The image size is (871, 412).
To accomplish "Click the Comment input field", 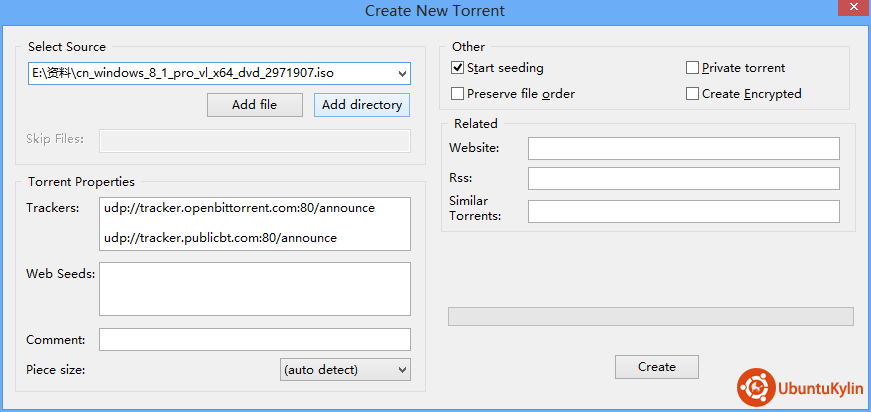I will tap(255, 339).
